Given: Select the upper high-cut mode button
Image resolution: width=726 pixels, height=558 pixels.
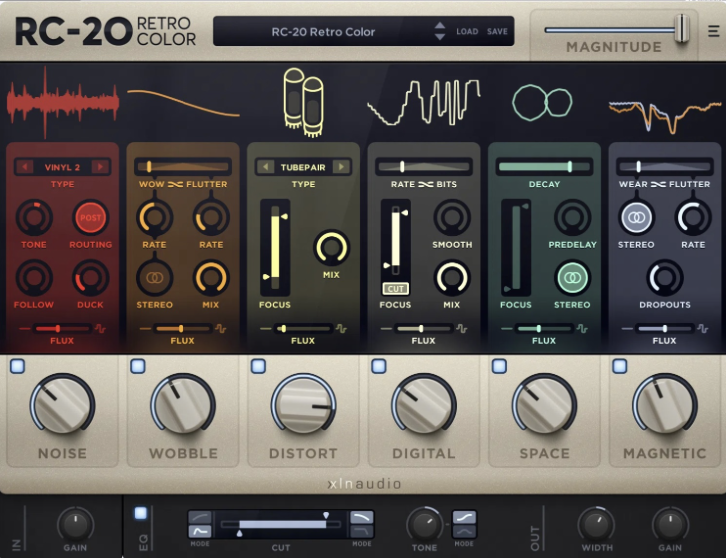Looking at the screenshot, I should tap(362, 517).
